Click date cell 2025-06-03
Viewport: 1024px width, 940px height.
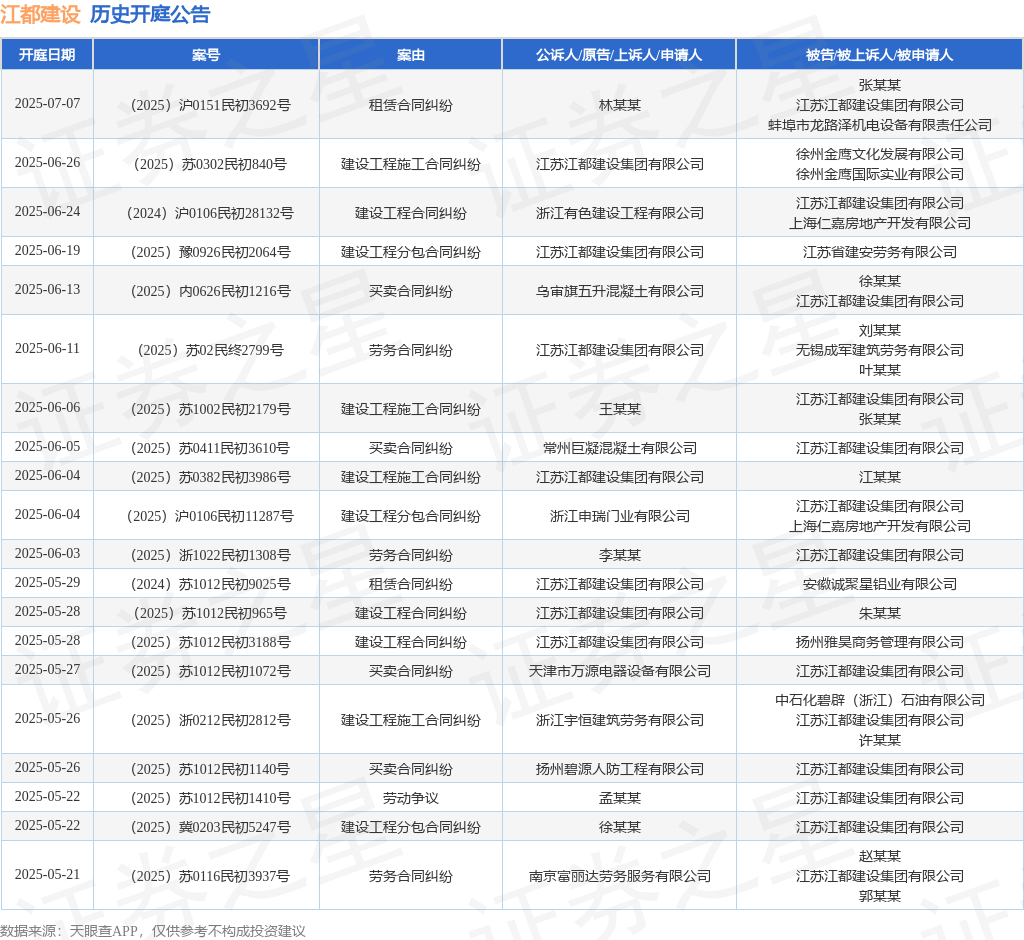coord(47,554)
